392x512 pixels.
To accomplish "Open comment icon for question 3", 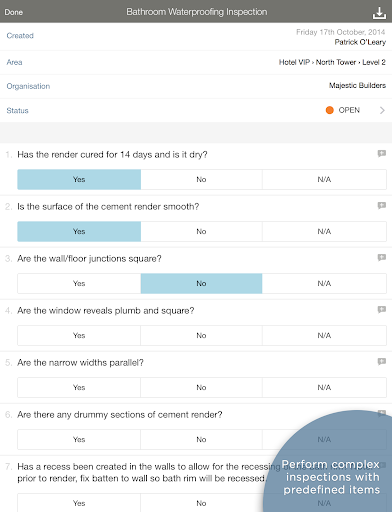I will (x=382, y=258).
